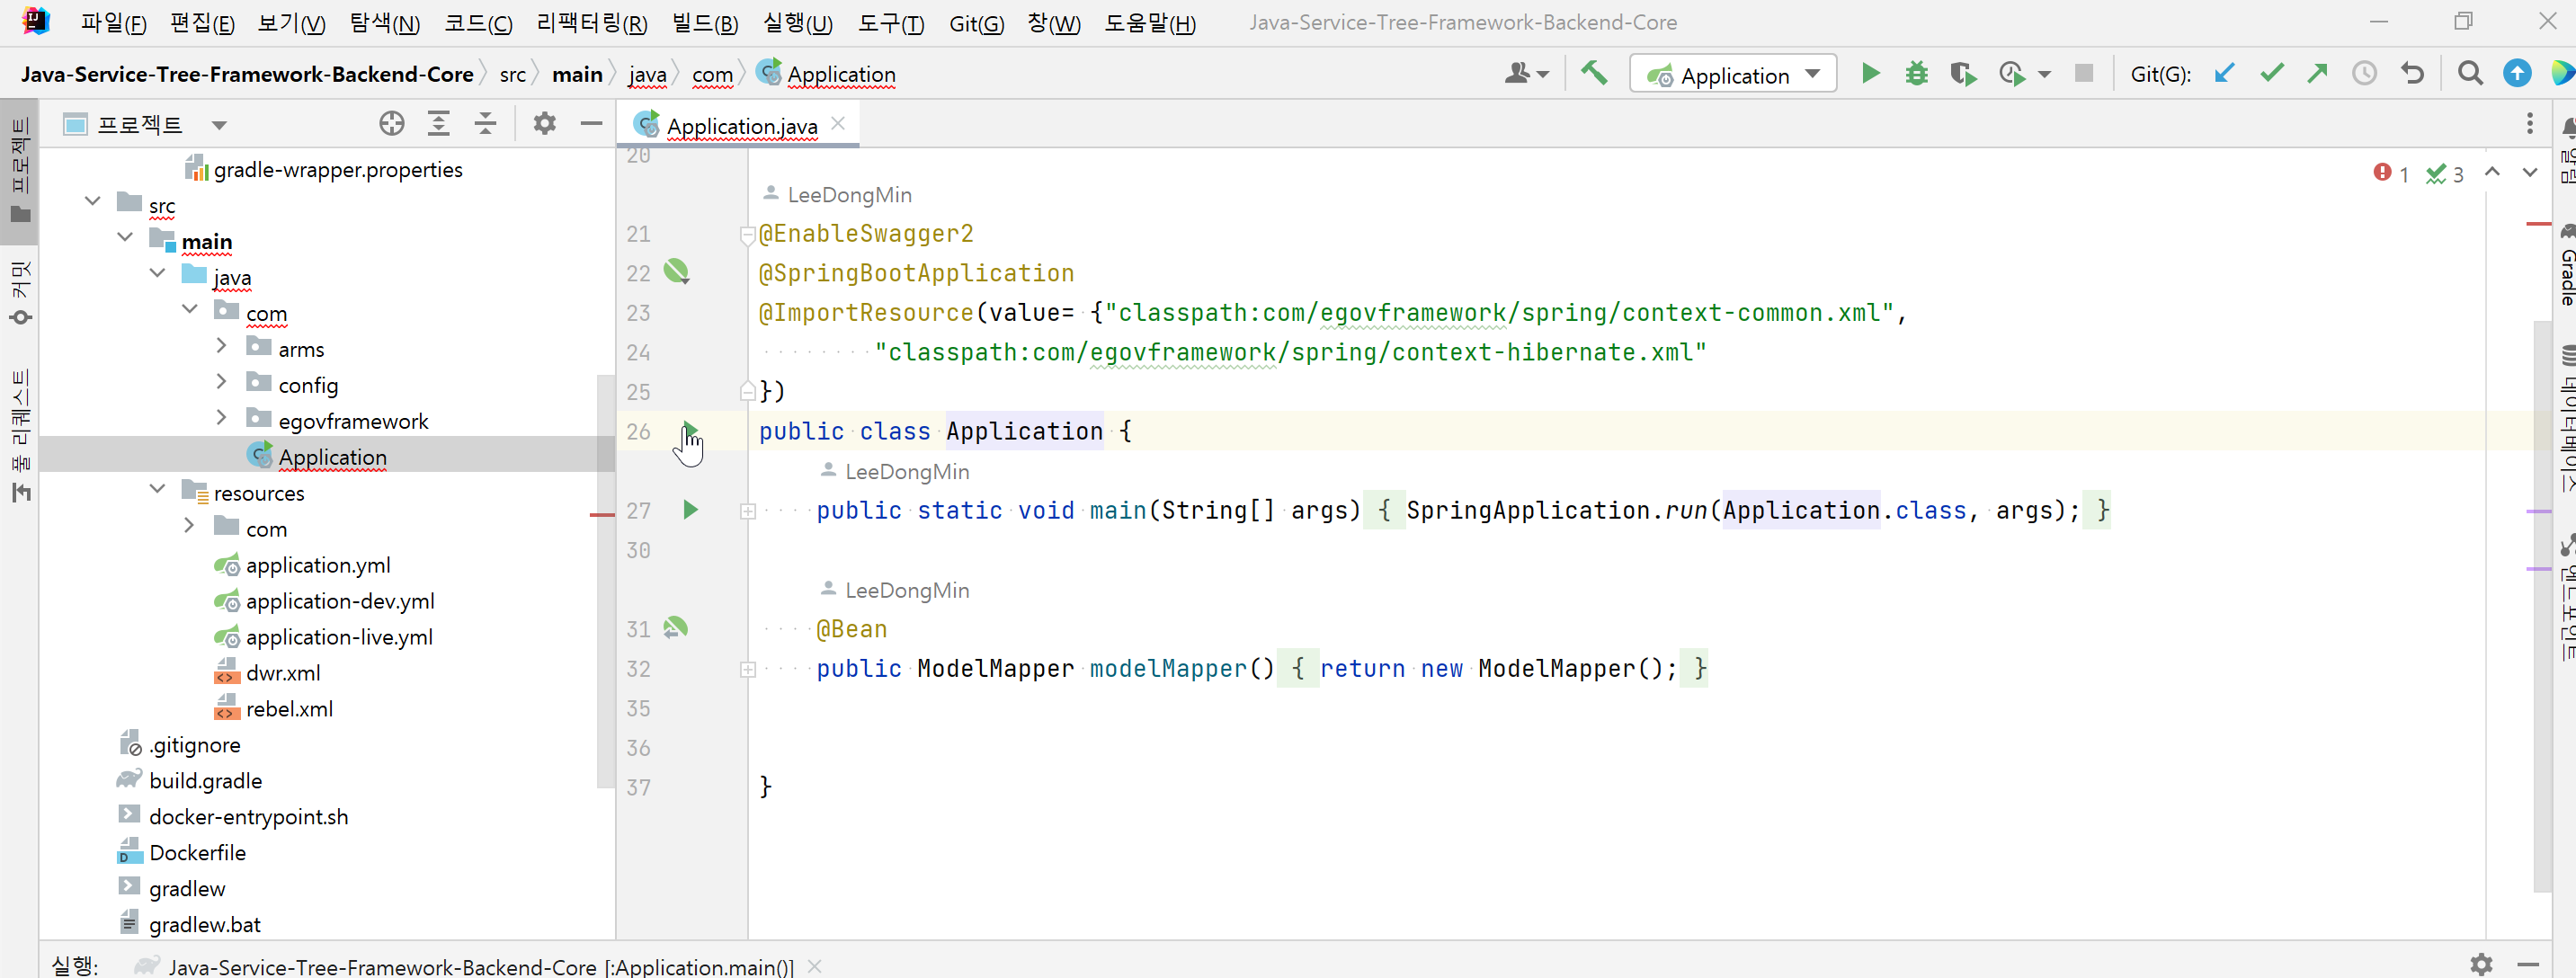
Task: Go to next highlighted error arrow
Action: (x=2529, y=173)
